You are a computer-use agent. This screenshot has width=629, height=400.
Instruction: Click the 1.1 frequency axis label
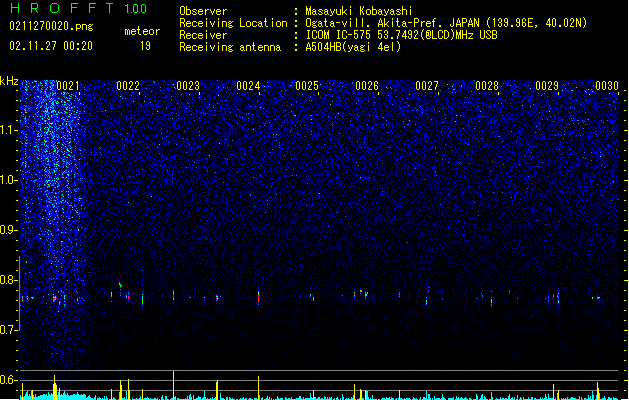pyautogui.click(x=9, y=130)
